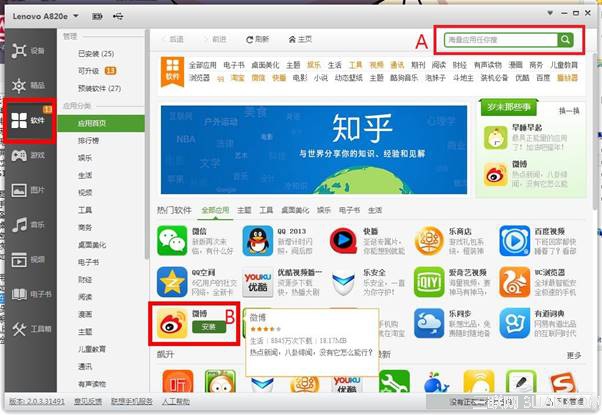Switch to 生活 tab under 热门软件

(375, 210)
